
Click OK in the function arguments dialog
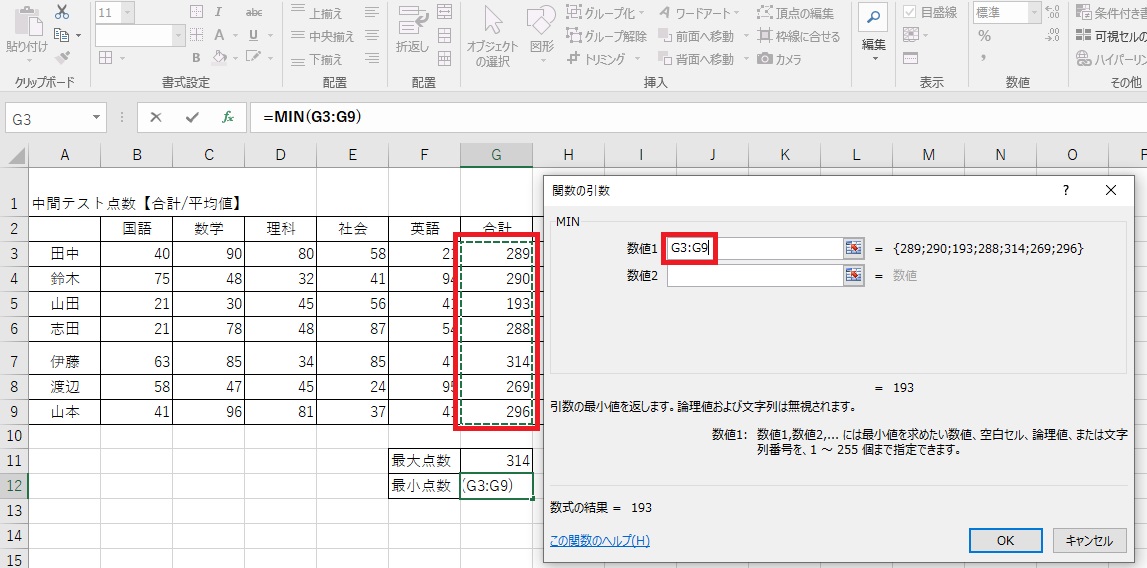(x=1005, y=540)
